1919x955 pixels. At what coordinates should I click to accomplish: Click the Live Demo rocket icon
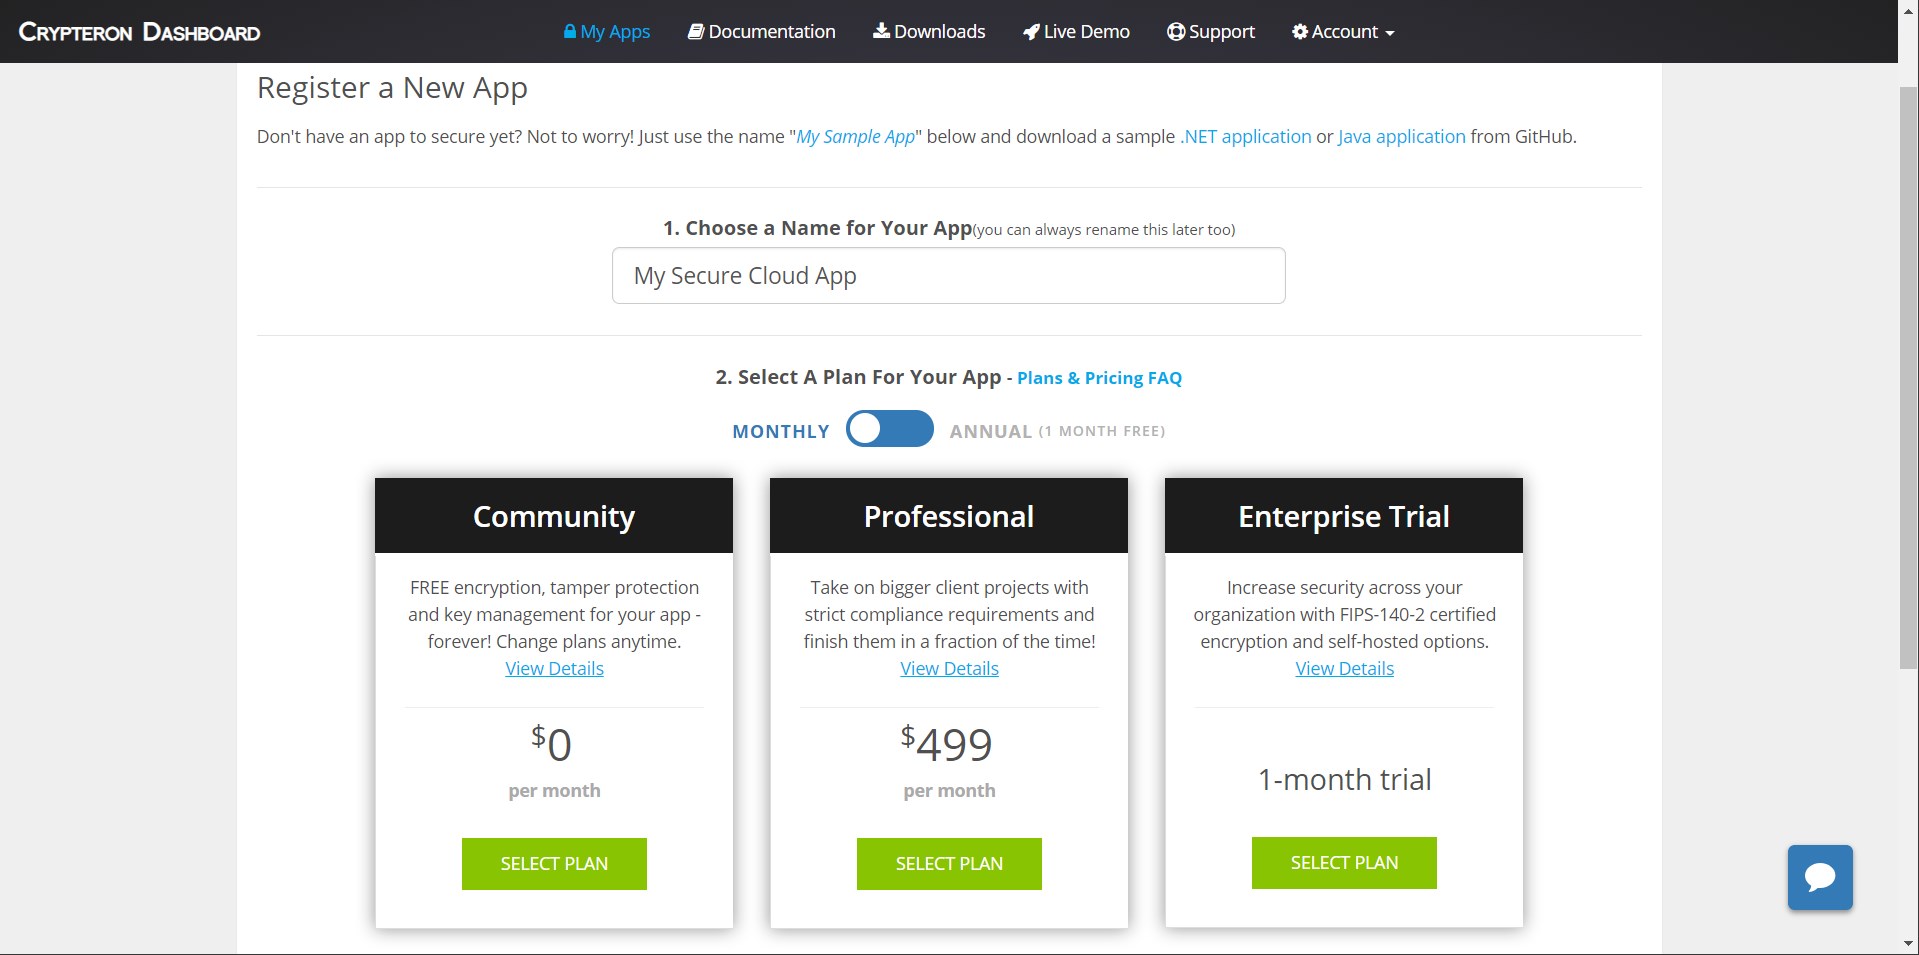point(1031,32)
